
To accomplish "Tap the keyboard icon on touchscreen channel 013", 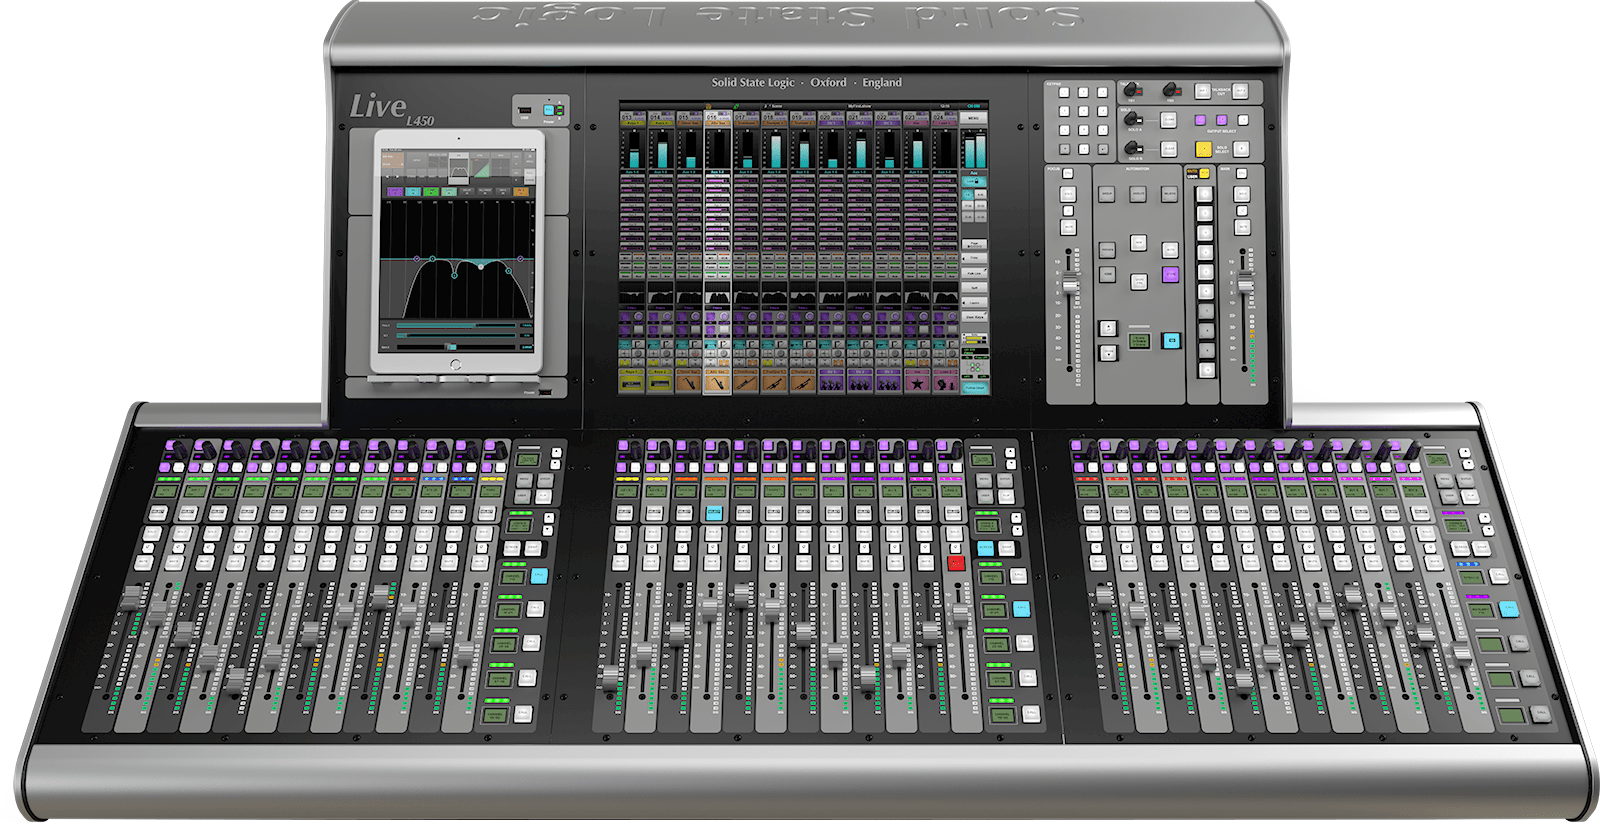I will tap(633, 383).
